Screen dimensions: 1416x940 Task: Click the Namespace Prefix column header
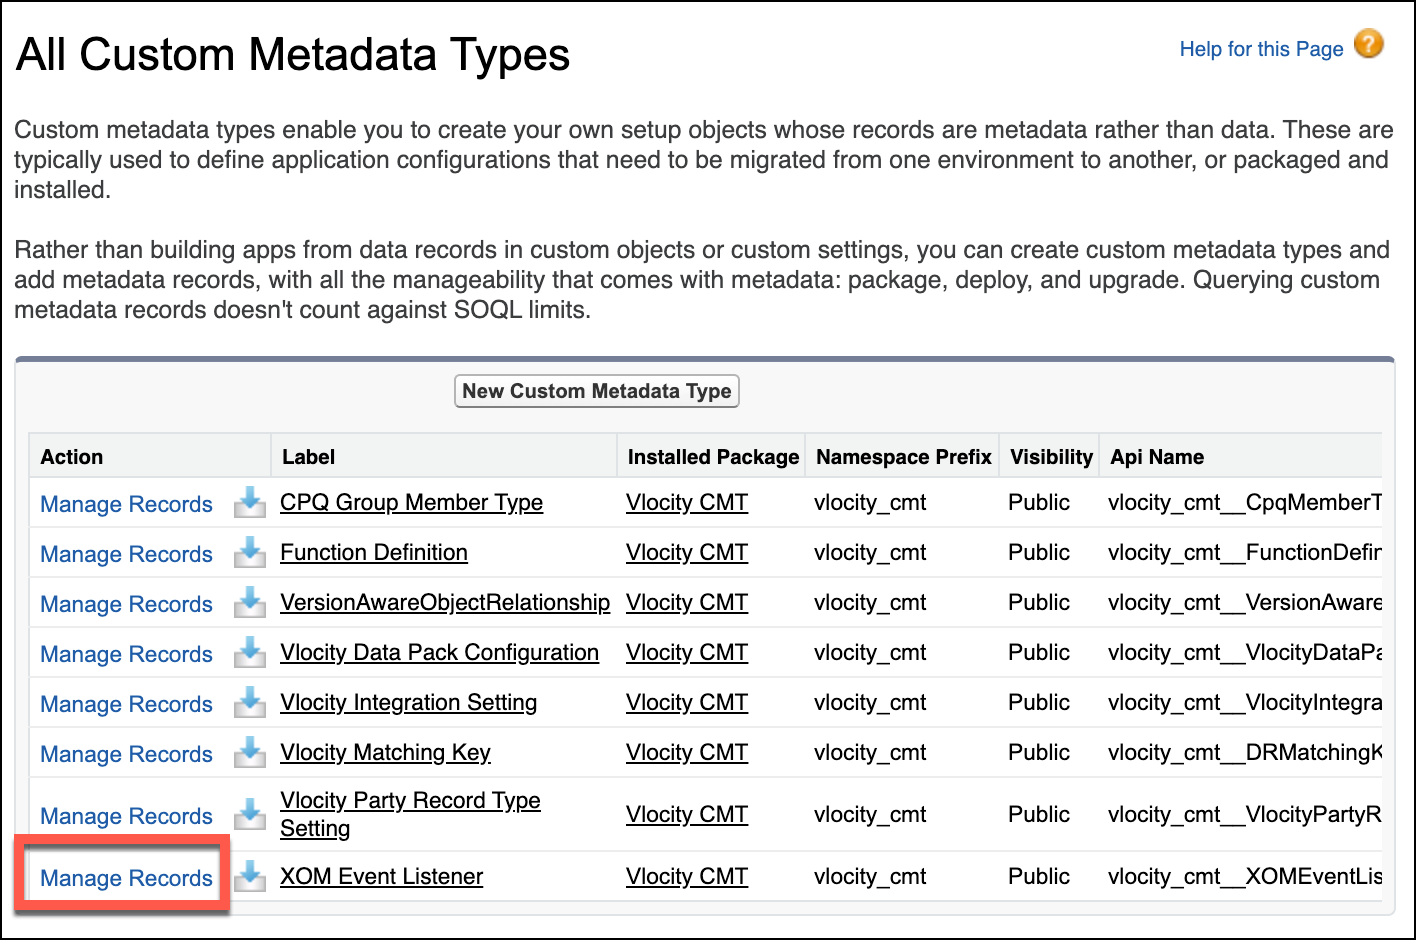click(903, 457)
